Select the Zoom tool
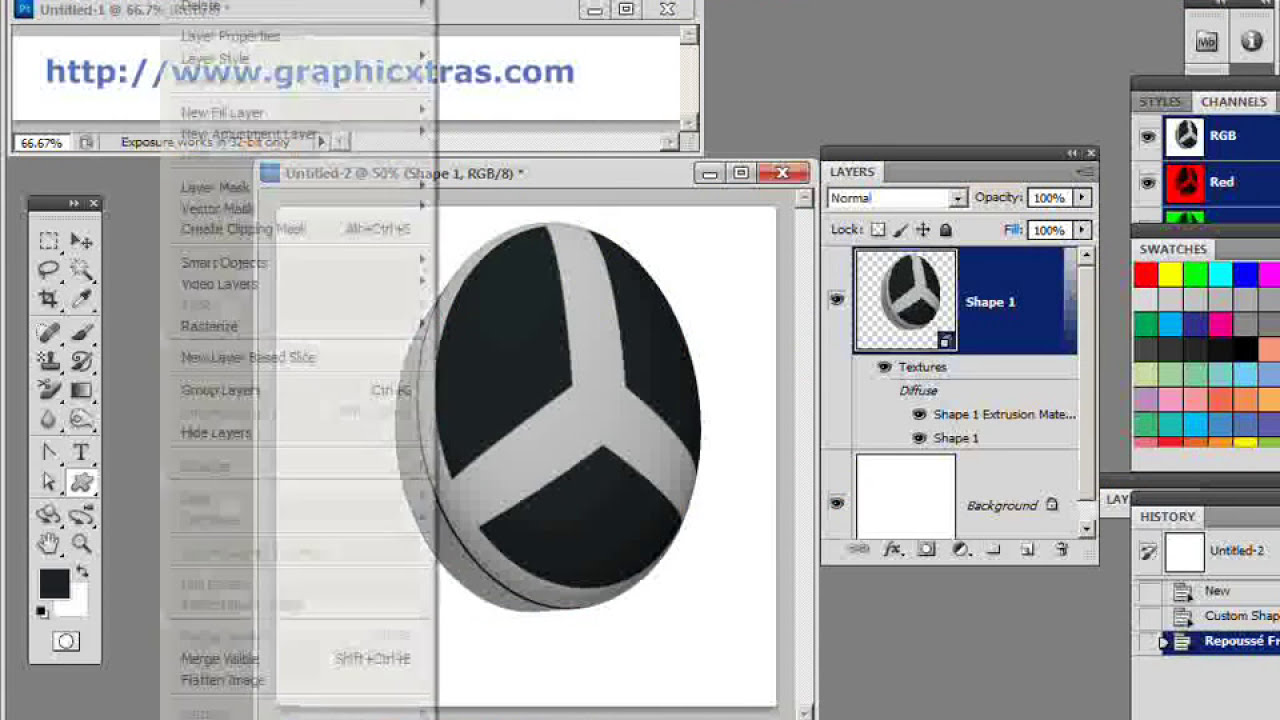Image resolution: width=1280 pixels, height=720 pixels. (81, 544)
